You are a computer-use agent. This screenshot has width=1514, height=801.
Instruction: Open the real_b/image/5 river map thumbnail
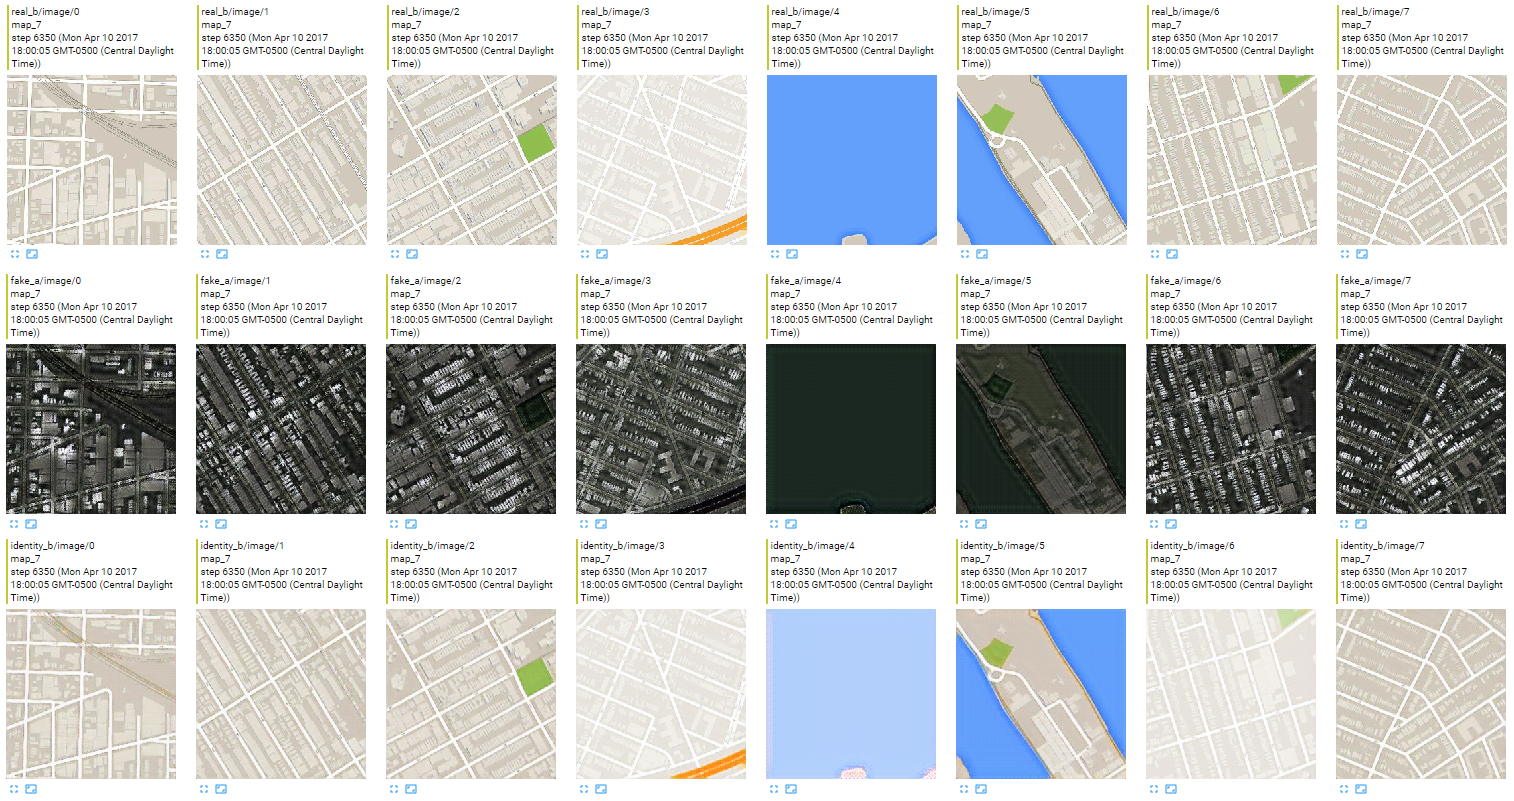pyautogui.click(x=1042, y=160)
